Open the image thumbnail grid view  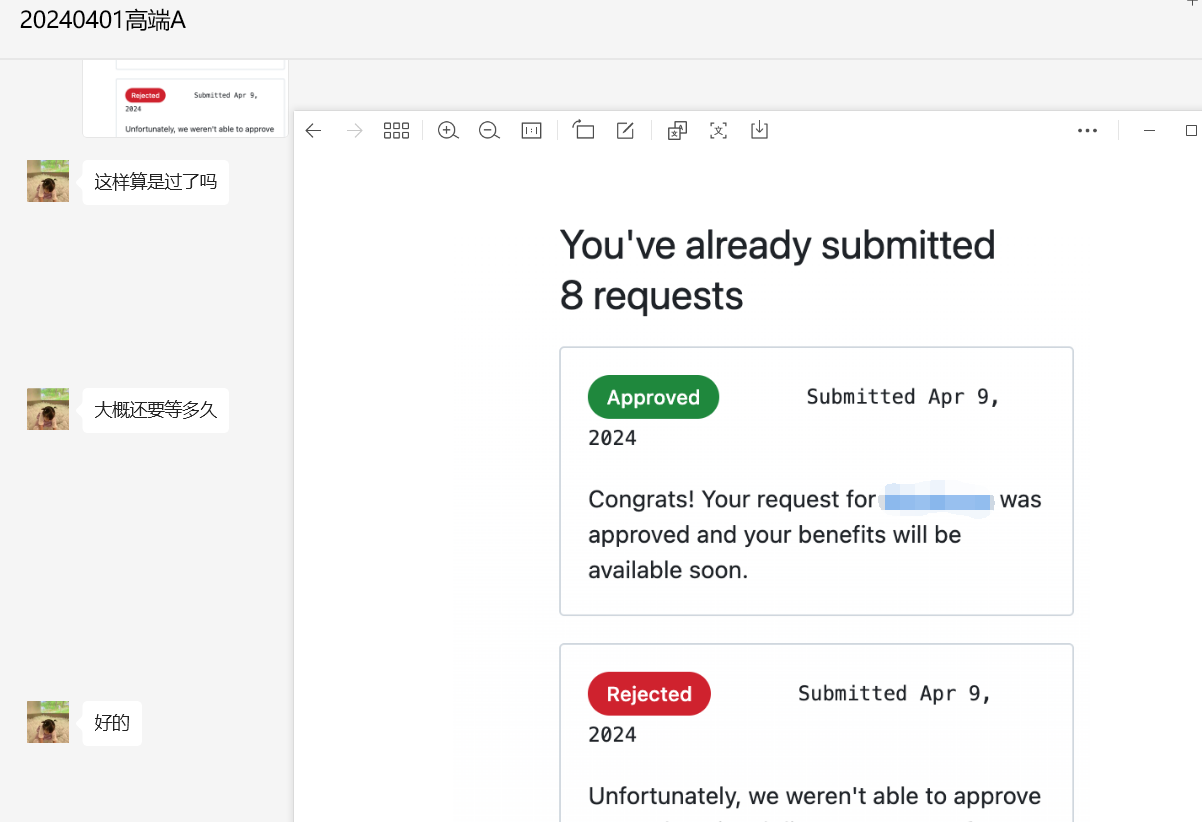397,131
